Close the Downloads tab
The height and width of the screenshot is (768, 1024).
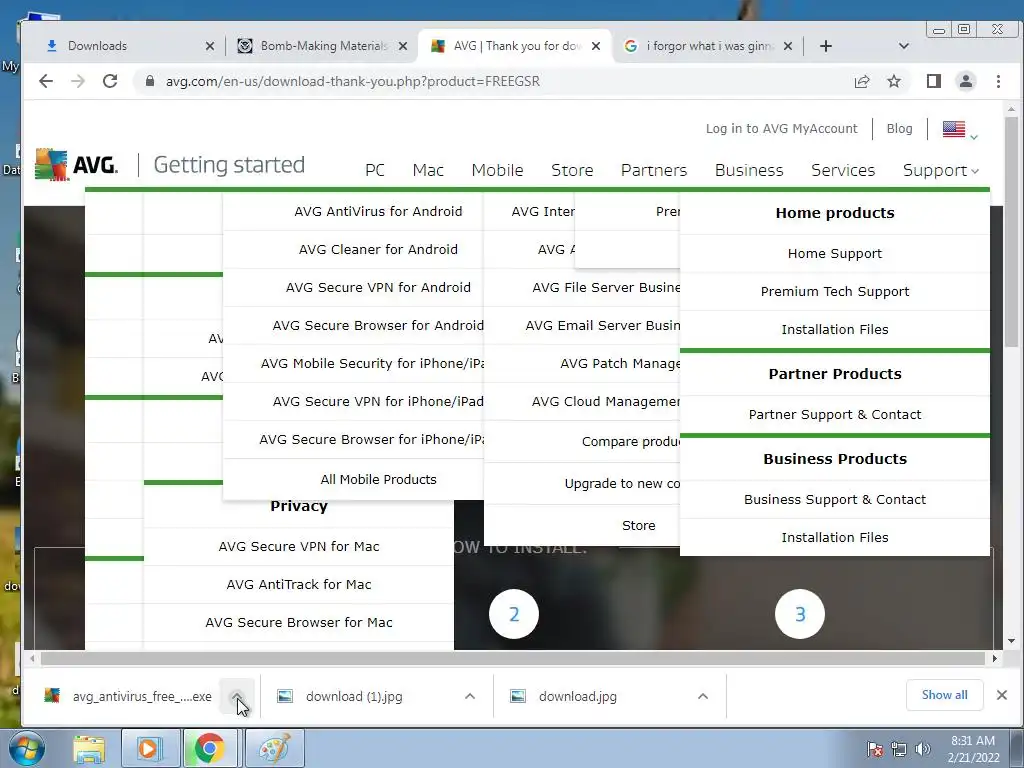click(x=210, y=46)
